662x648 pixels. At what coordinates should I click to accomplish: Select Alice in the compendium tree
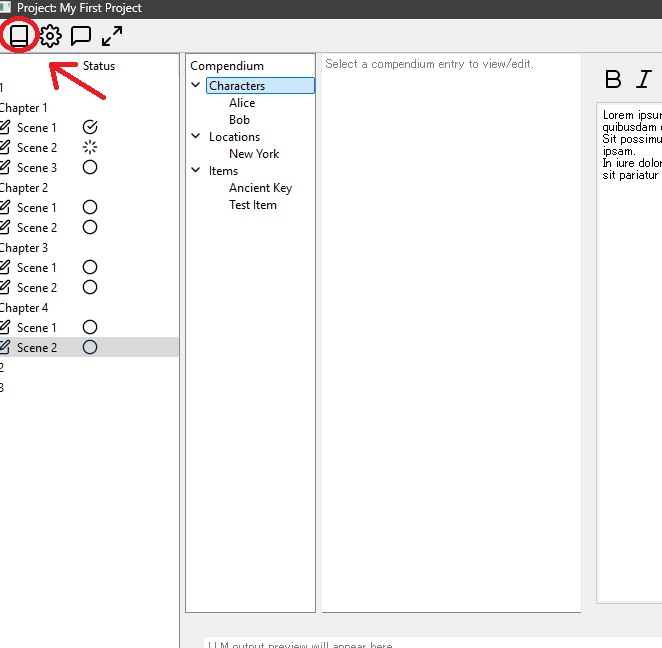pos(242,103)
